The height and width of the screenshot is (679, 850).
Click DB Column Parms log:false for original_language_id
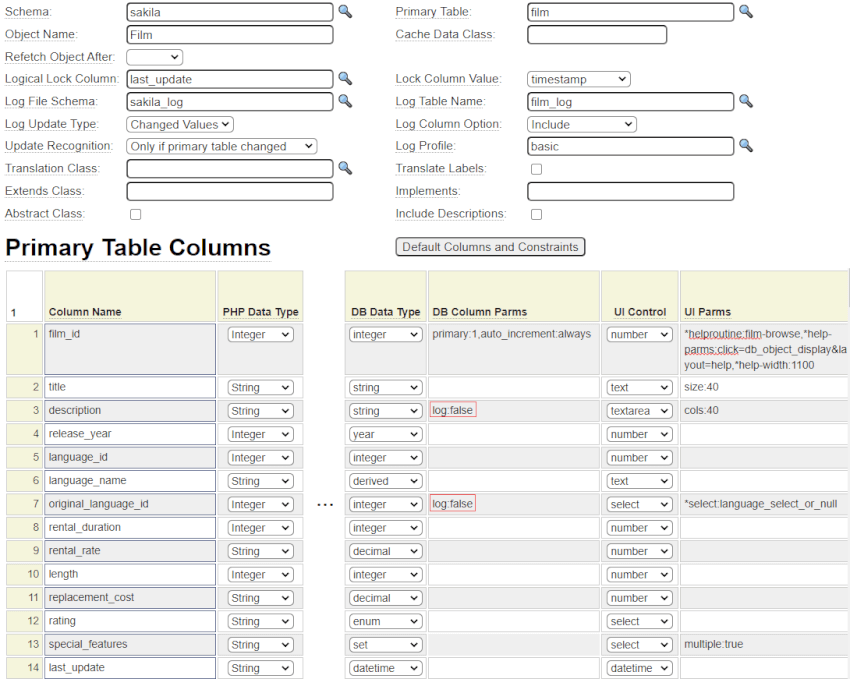453,504
